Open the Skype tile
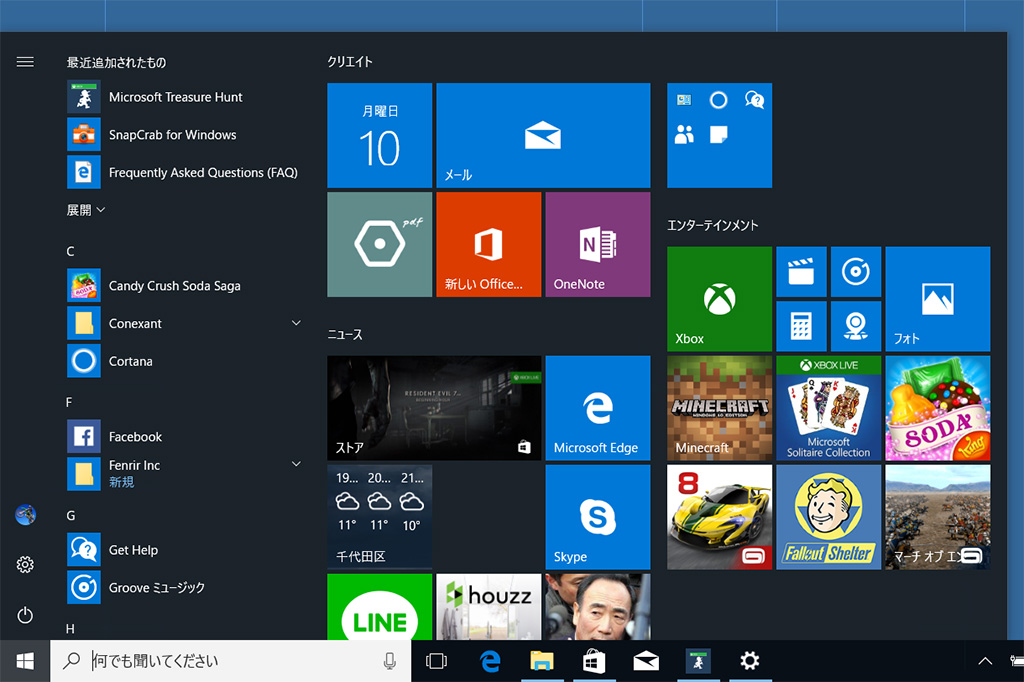This screenshot has width=1024, height=682. pyautogui.click(x=597, y=516)
